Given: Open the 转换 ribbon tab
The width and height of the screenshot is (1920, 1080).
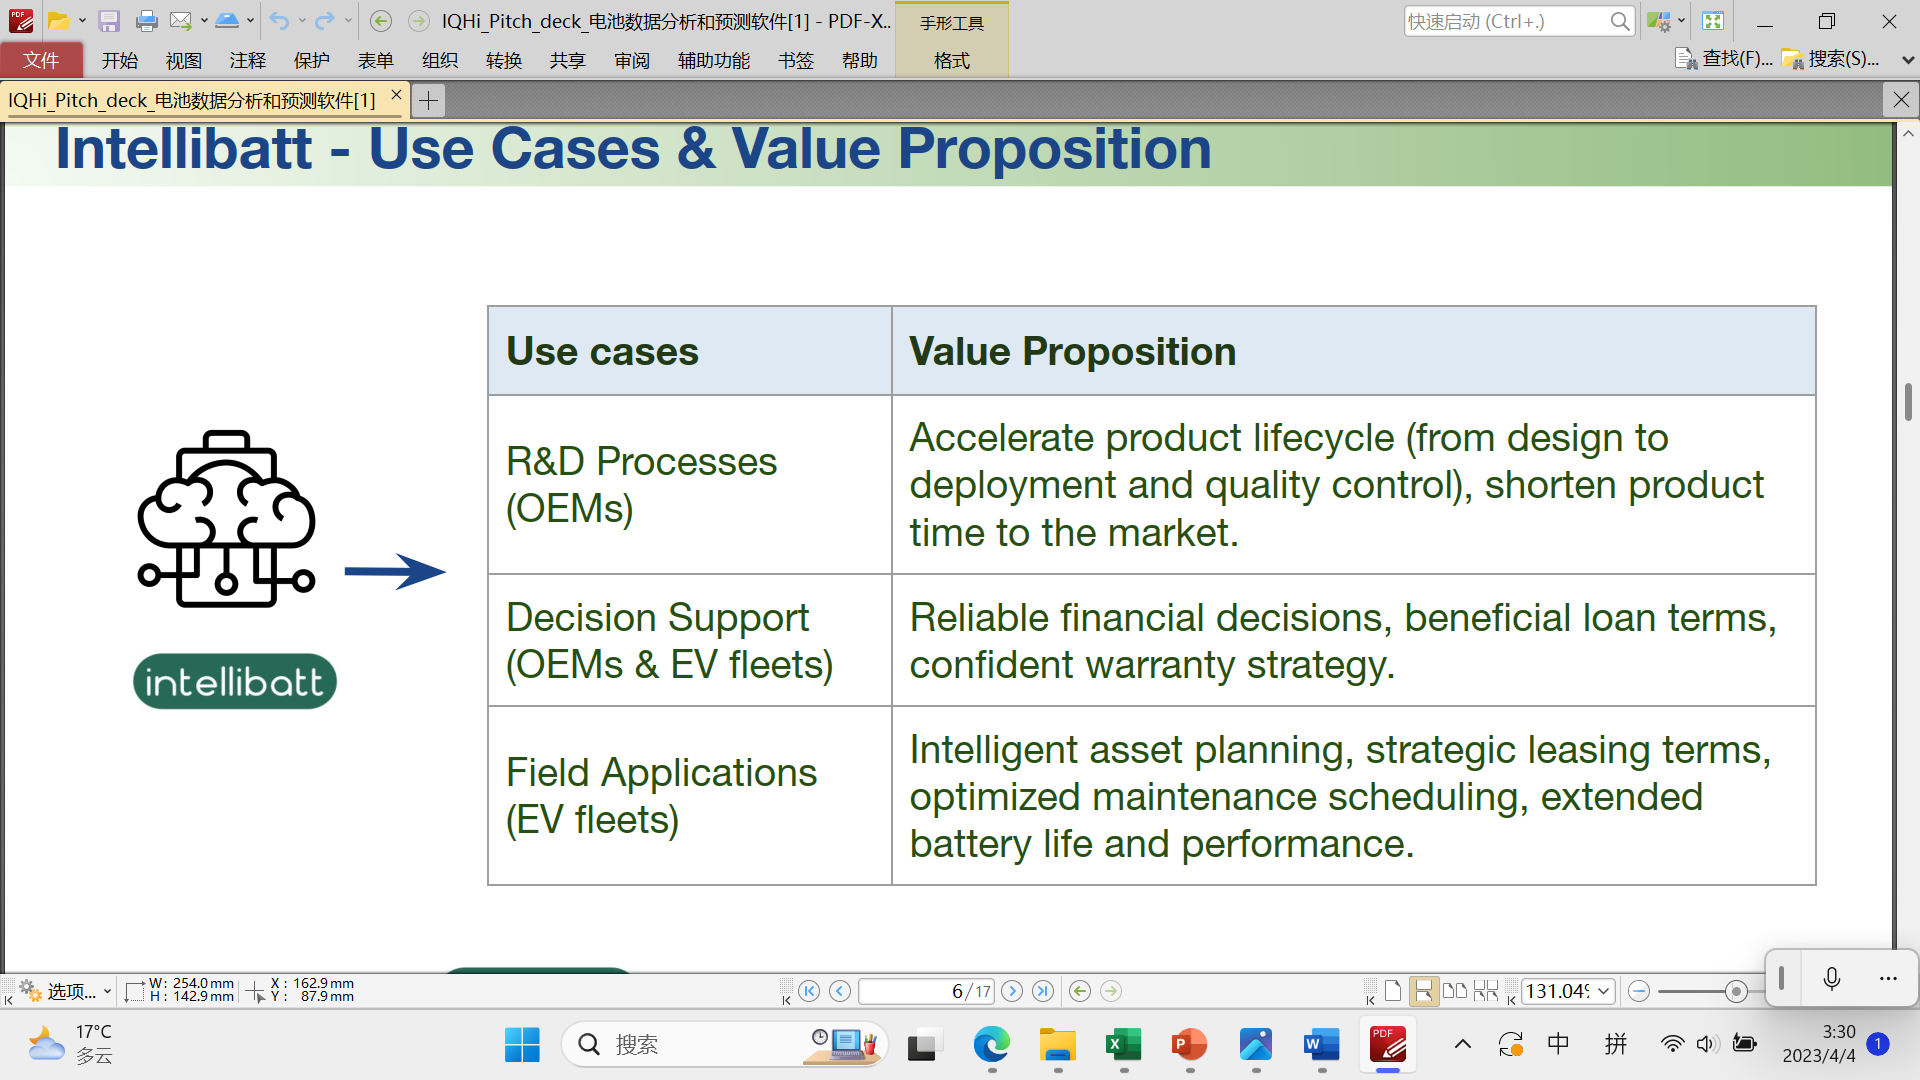Looking at the screenshot, I should [503, 60].
